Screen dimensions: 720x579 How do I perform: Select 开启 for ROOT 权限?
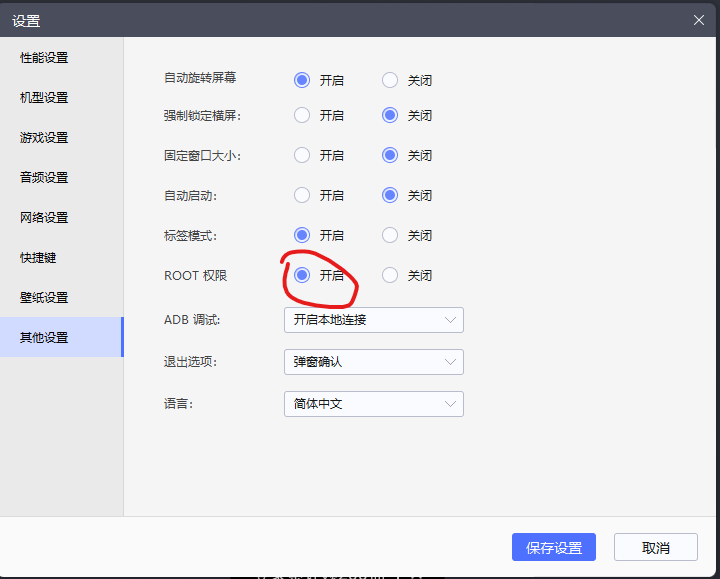click(x=302, y=276)
